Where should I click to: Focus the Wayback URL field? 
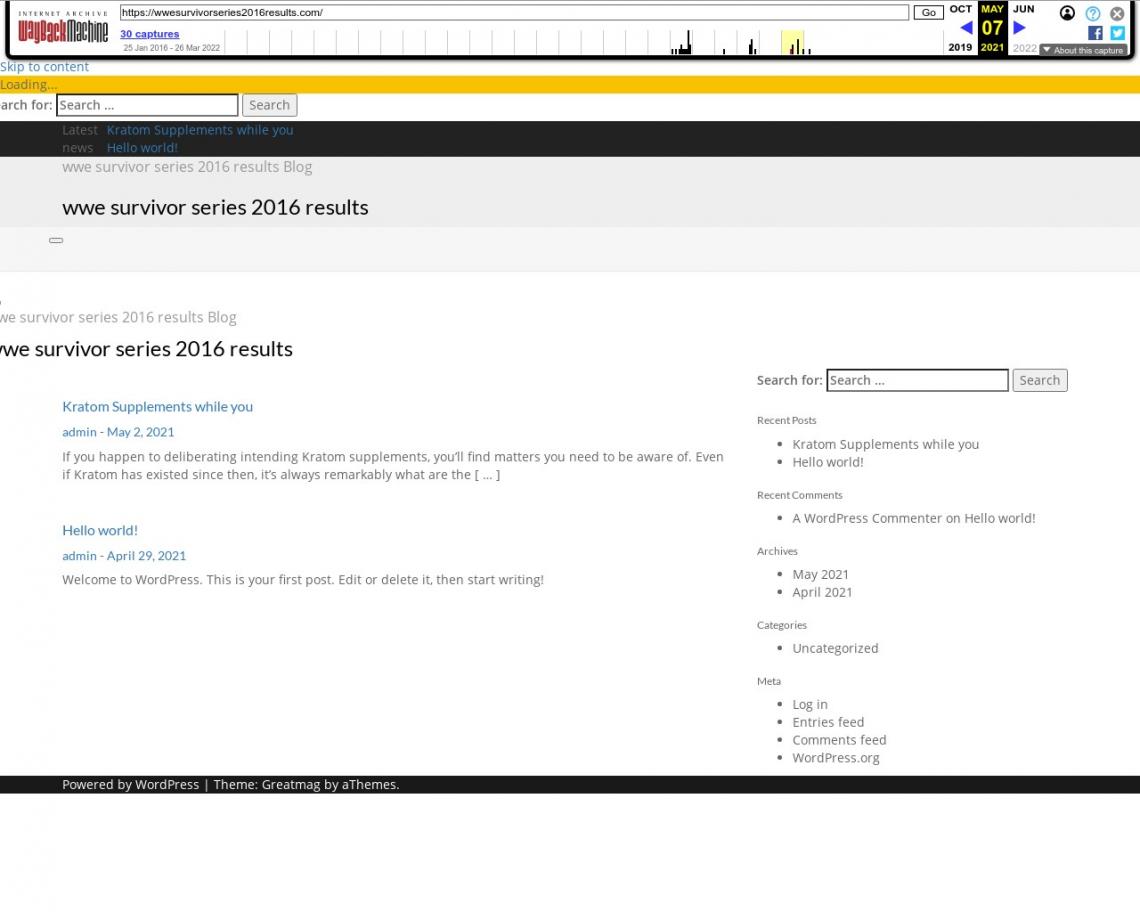tap(514, 12)
